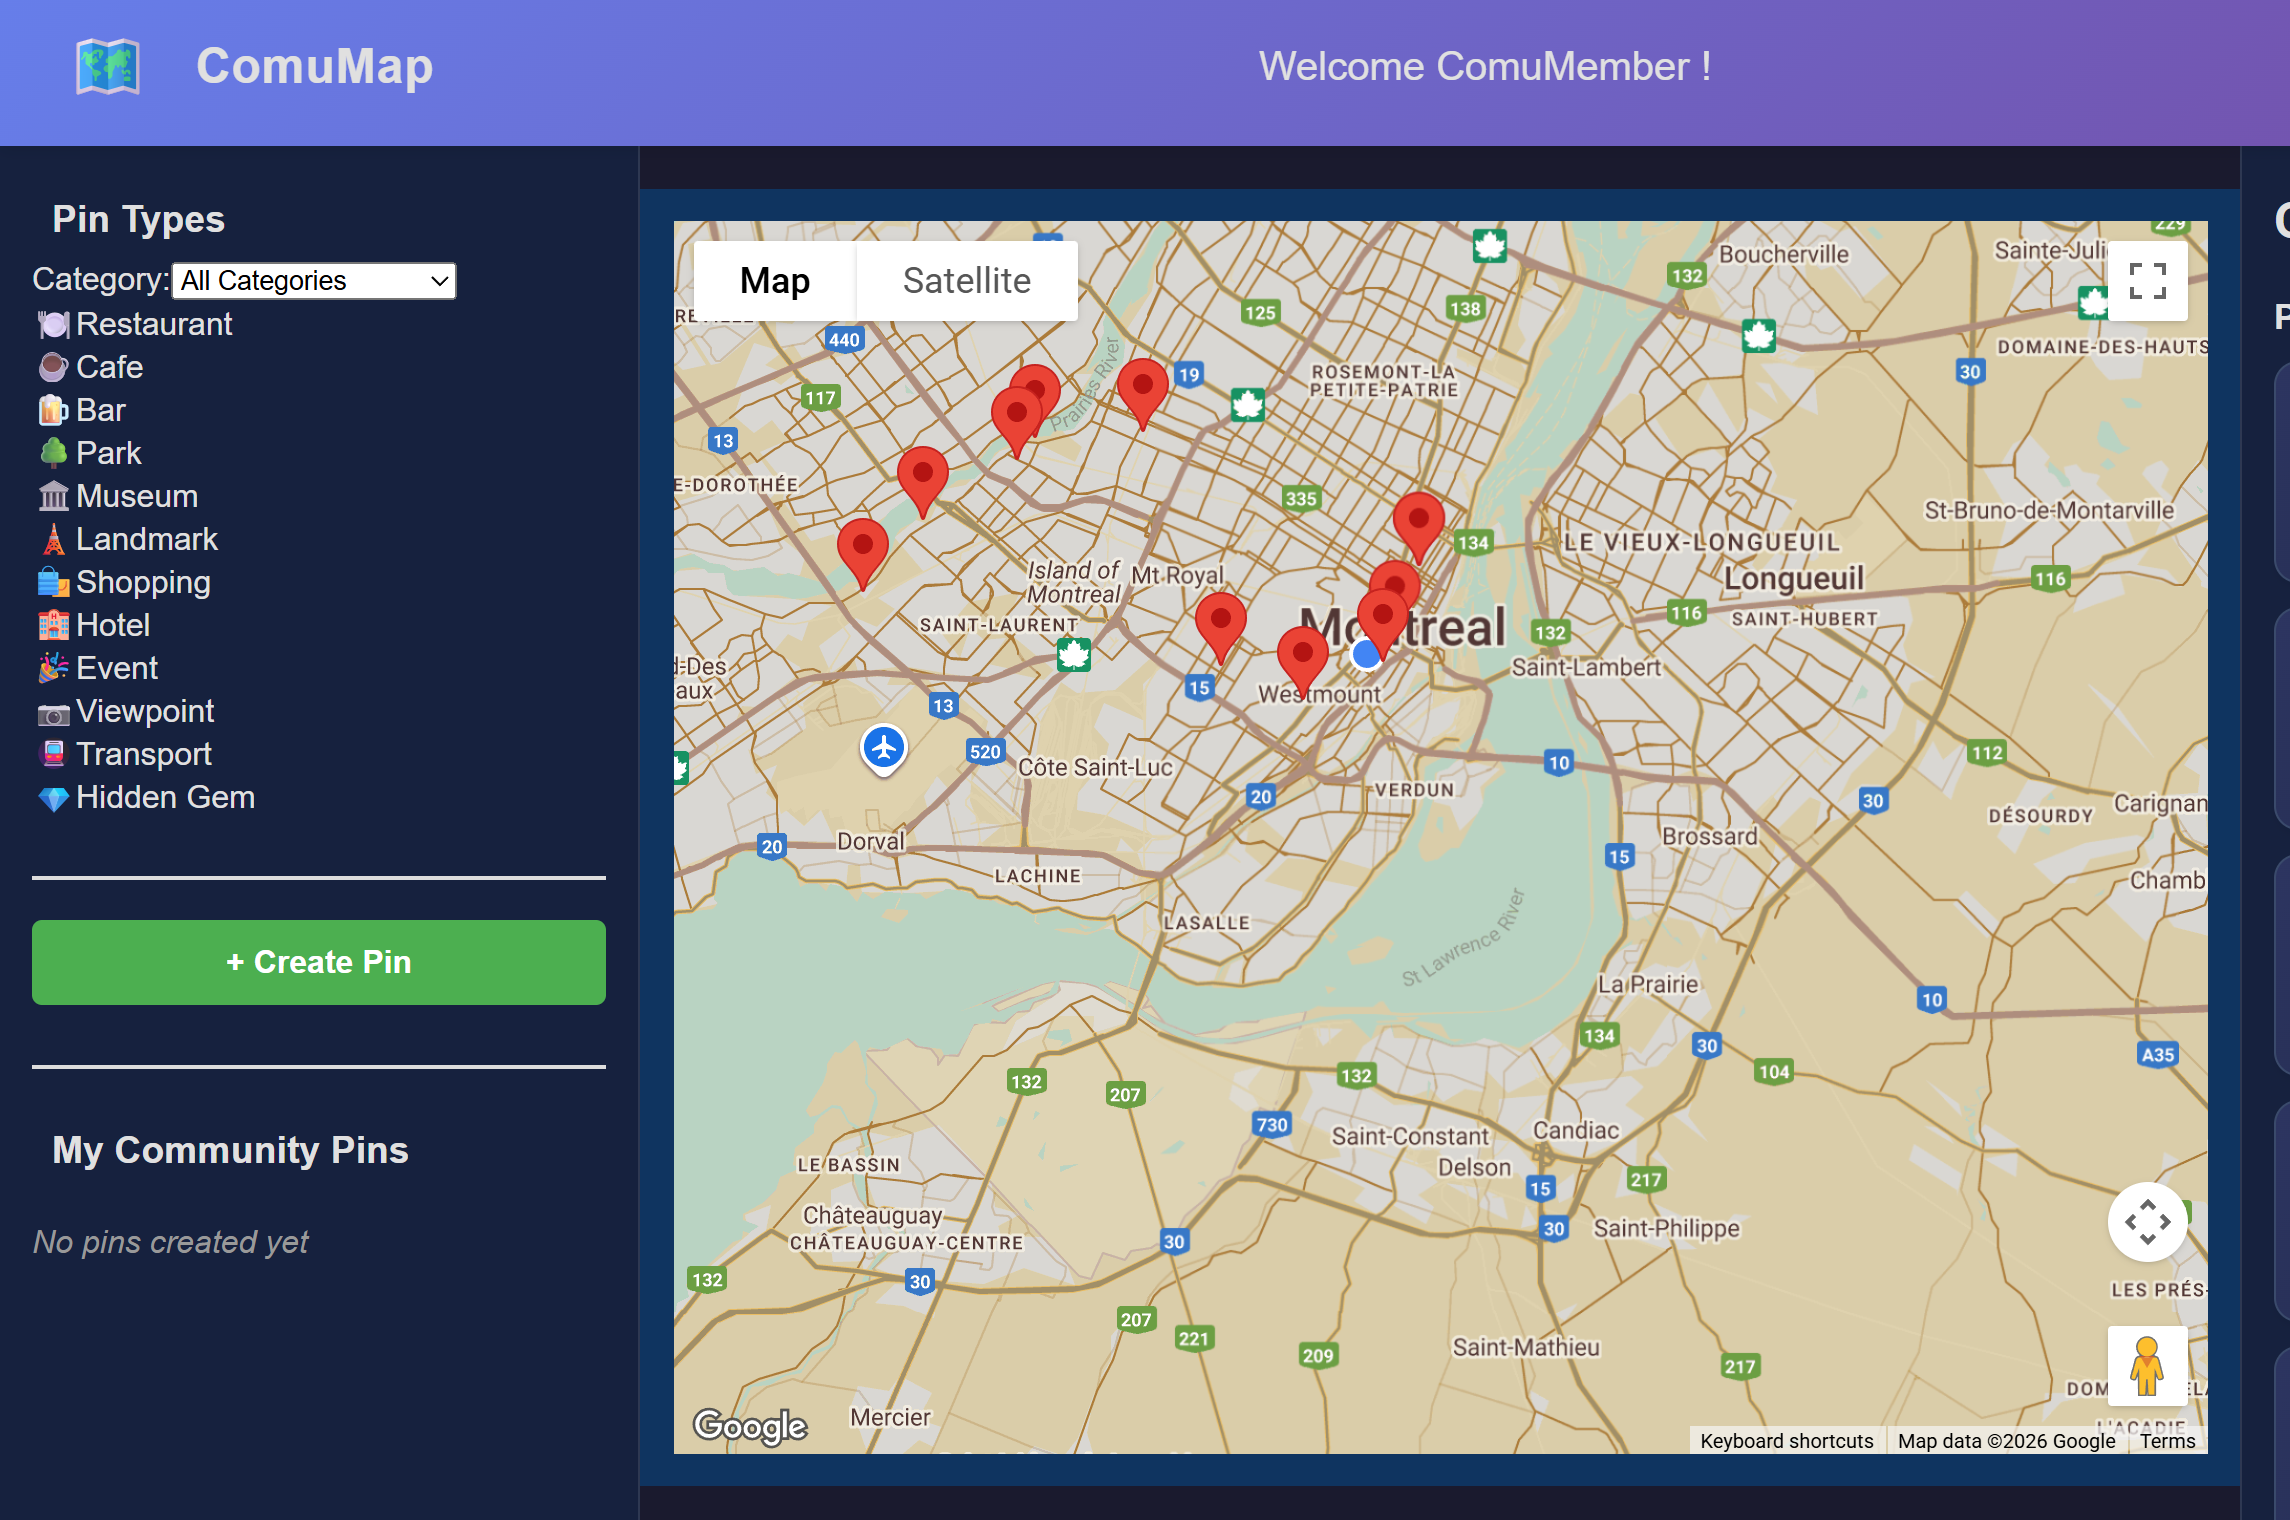This screenshot has width=2290, height=1520.
Task: Toggle fullscreen map view
Action: [x=2147, y=281]
